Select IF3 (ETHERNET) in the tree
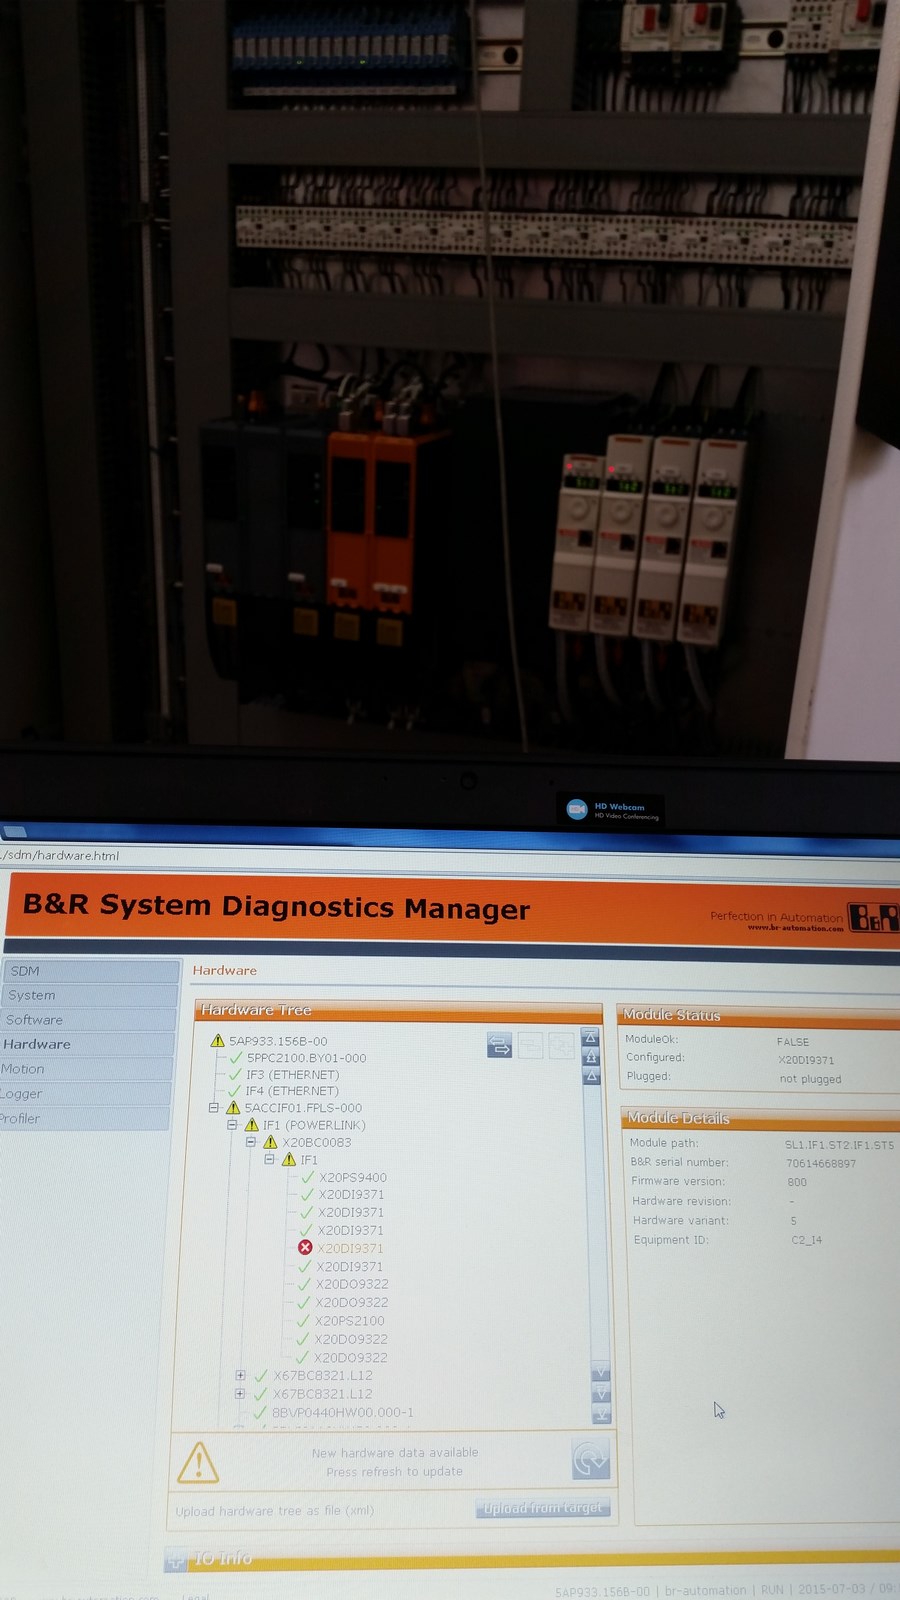 pos(293,1075)
